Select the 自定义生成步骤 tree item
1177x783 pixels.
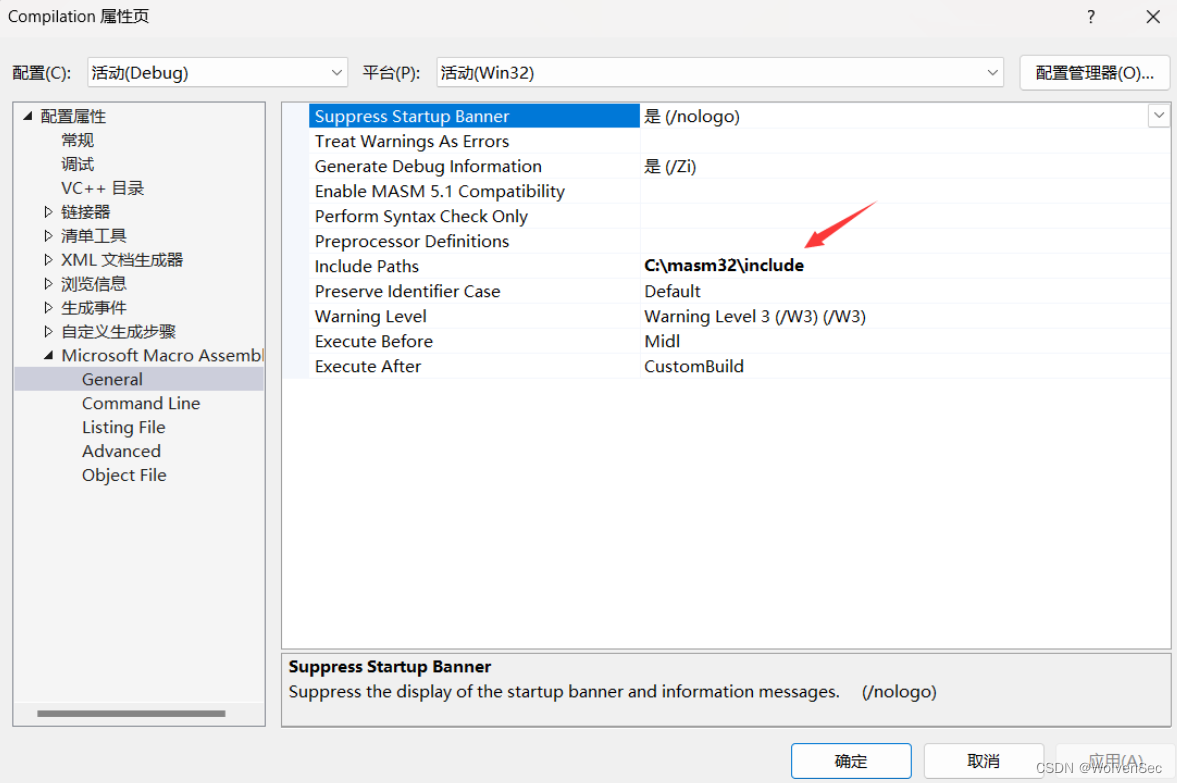[x=119, y=332]
